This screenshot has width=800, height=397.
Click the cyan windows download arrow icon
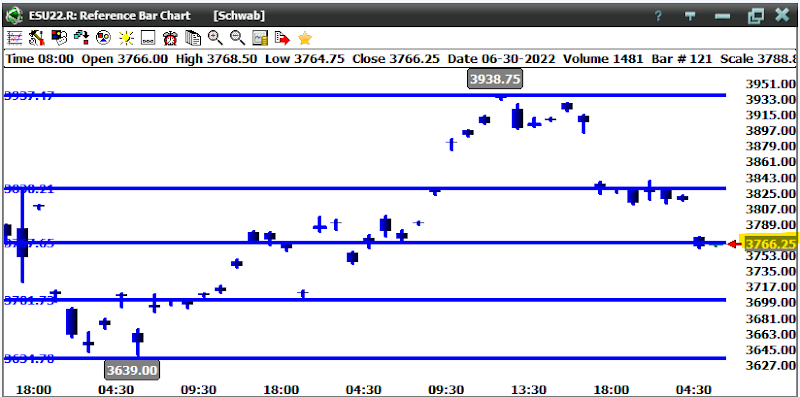[81, 38]
